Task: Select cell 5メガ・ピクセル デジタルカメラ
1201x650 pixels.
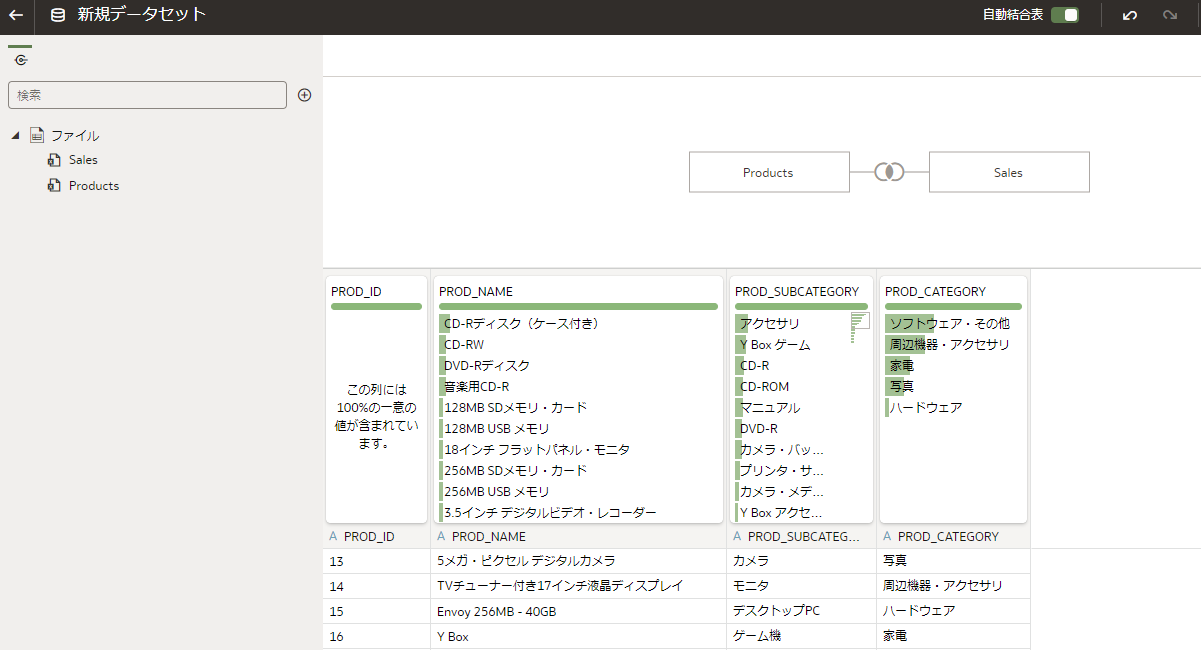Action: click(x=578, y=561)
